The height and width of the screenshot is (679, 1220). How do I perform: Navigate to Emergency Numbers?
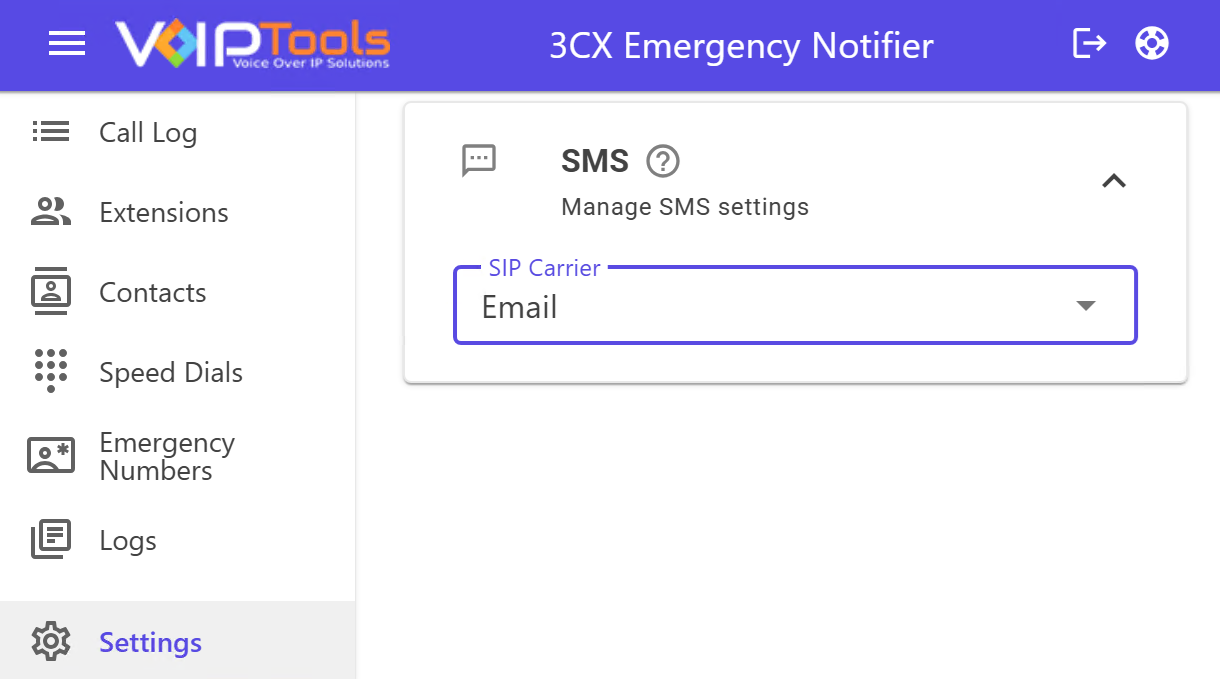[167, 457]
